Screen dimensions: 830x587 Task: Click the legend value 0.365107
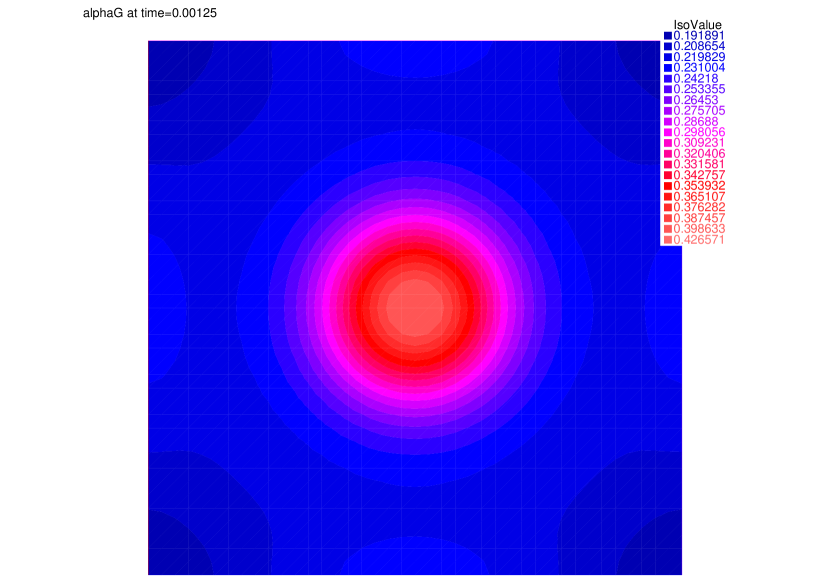tap(699, 196)
